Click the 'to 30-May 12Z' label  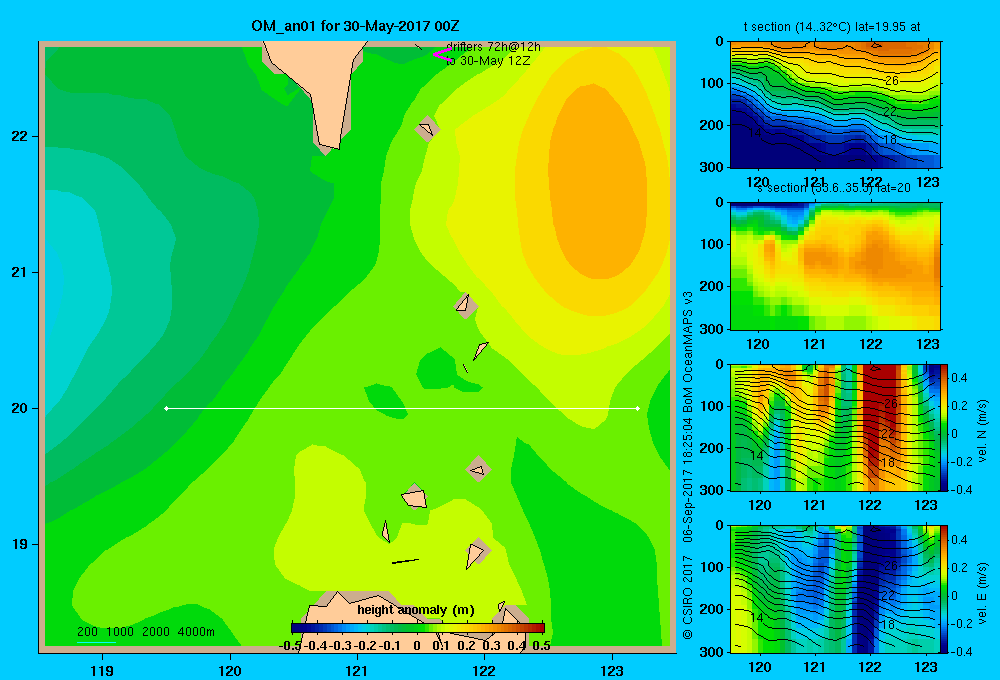point(488,61)
